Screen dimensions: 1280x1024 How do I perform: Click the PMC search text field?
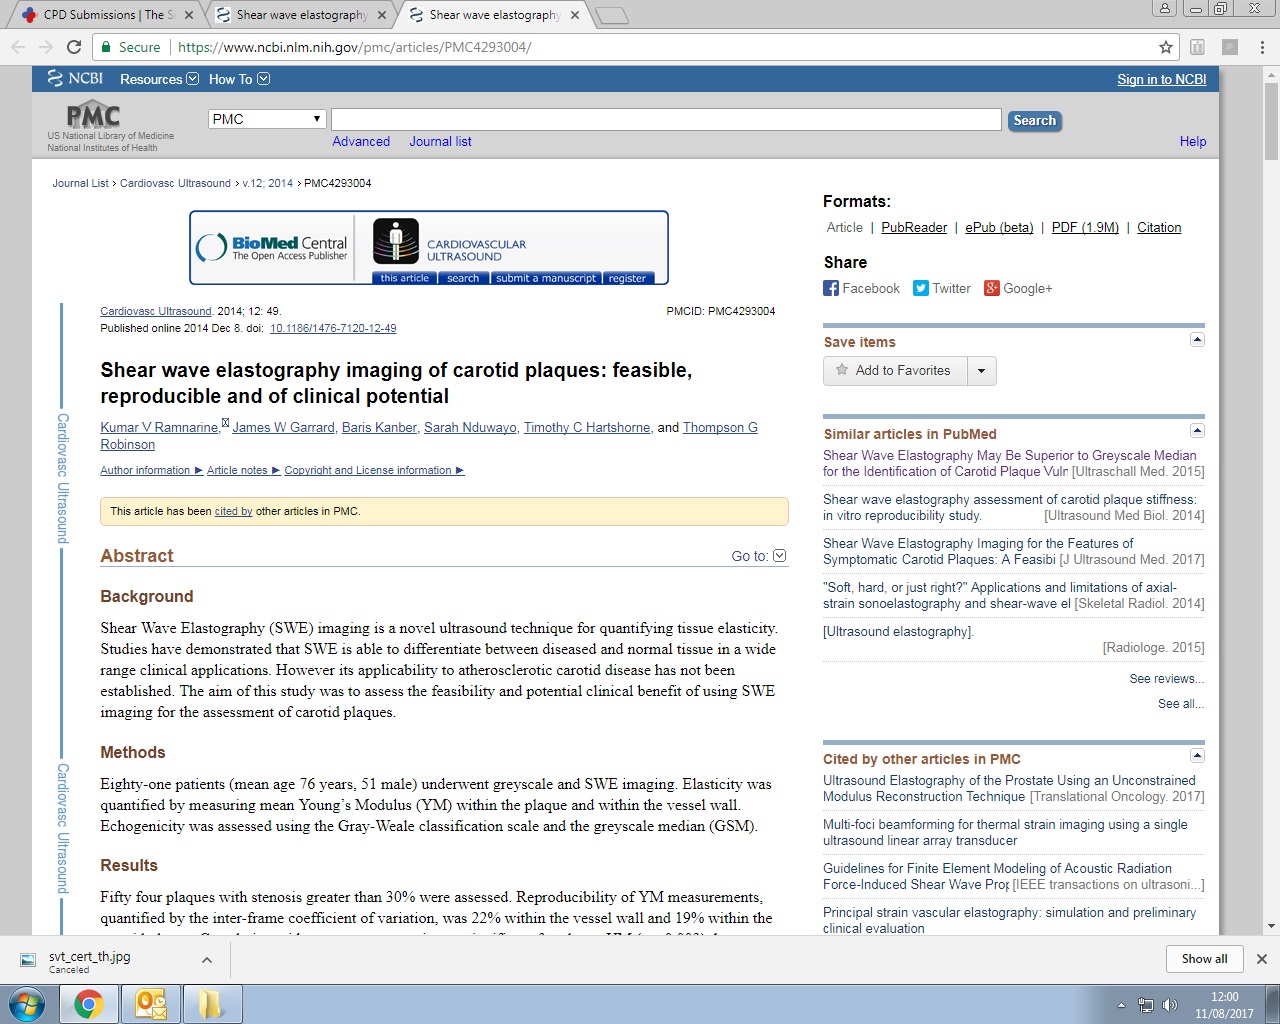click(x=666, y=120)
